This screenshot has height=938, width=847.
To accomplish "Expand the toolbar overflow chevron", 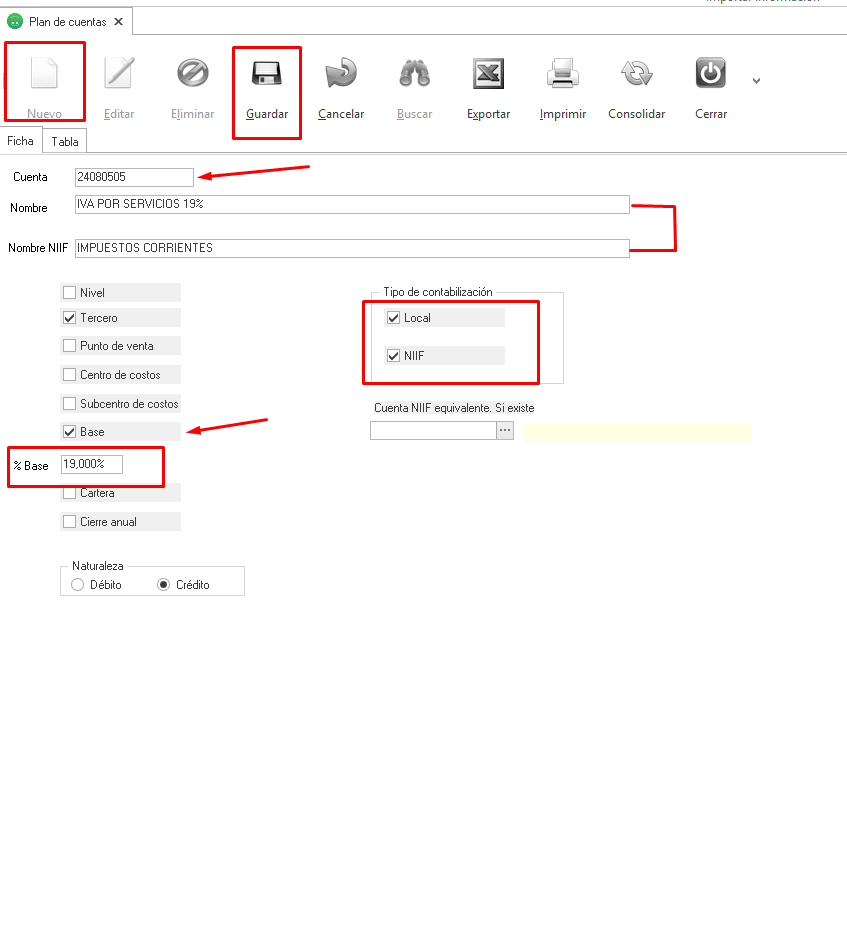I will (x=756, y=81).
